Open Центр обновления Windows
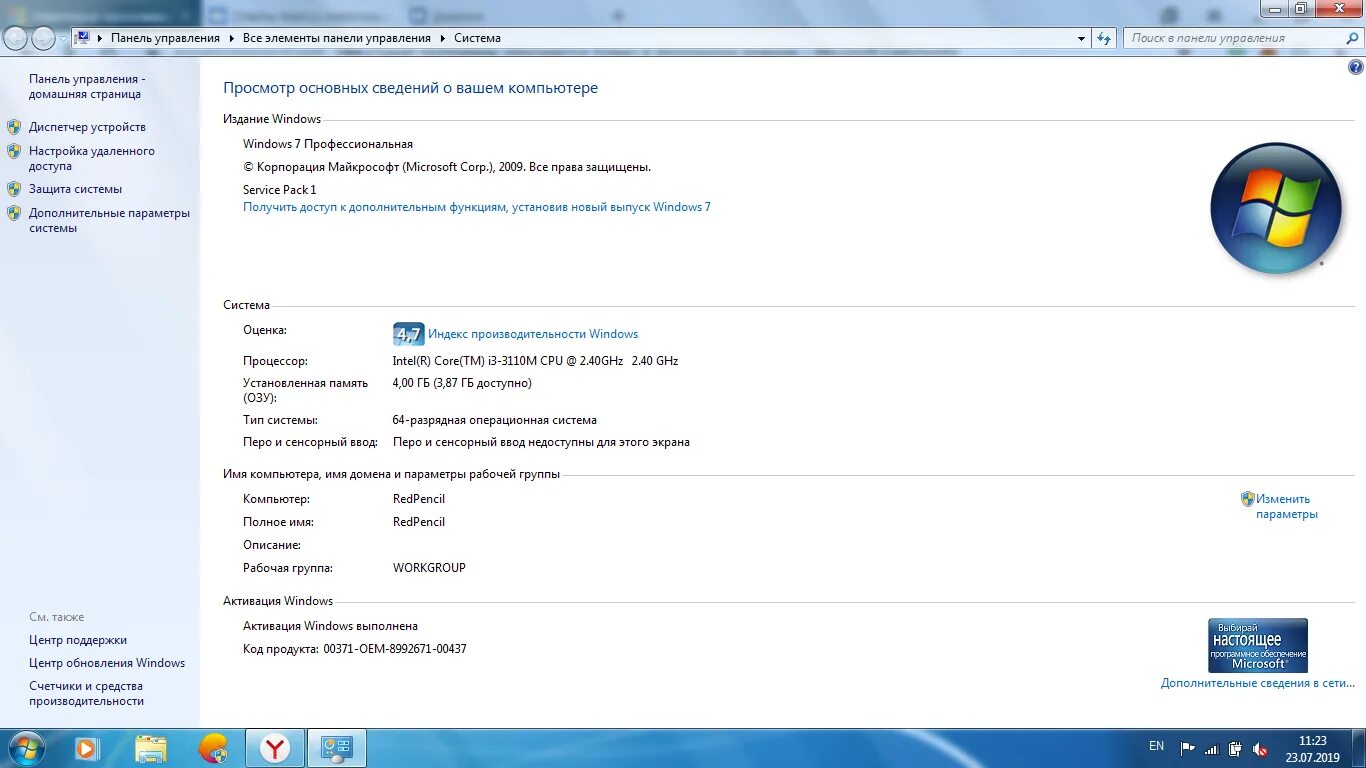 (107, 663)
